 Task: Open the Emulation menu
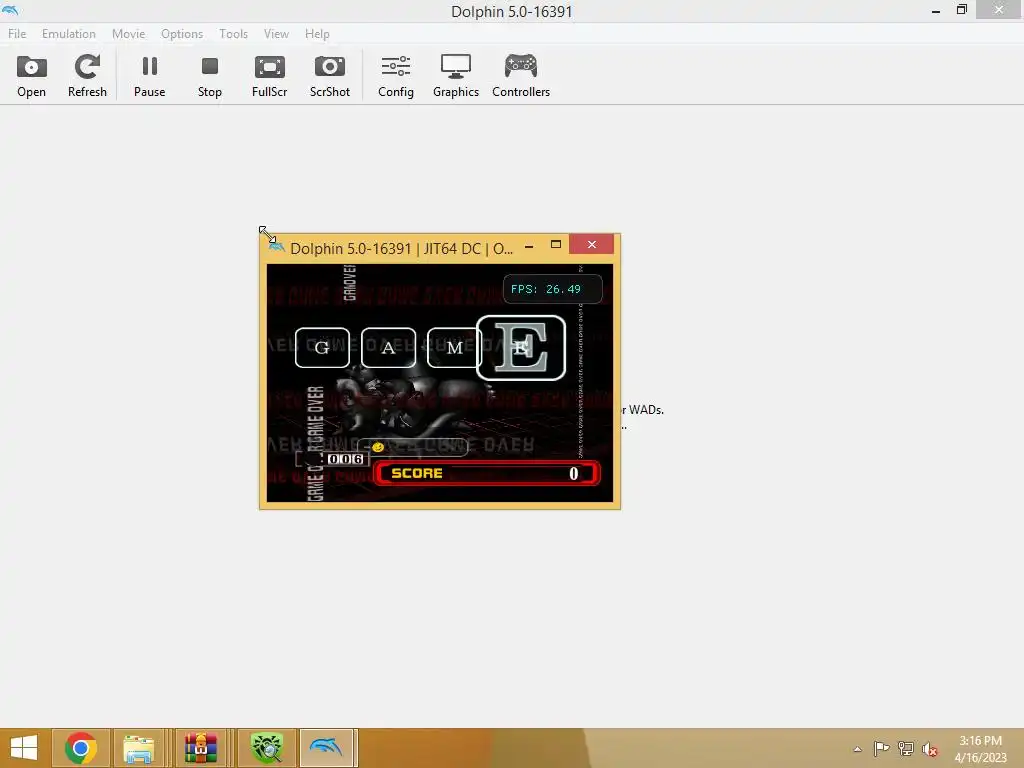(x=69, y=34)
